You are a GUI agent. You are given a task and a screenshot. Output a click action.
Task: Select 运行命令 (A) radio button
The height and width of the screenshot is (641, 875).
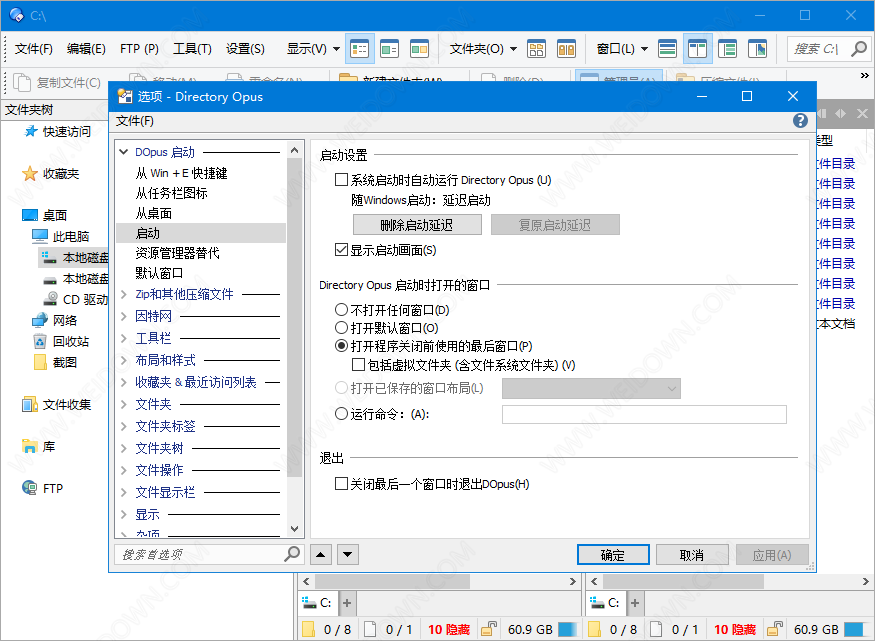(341, 414)
